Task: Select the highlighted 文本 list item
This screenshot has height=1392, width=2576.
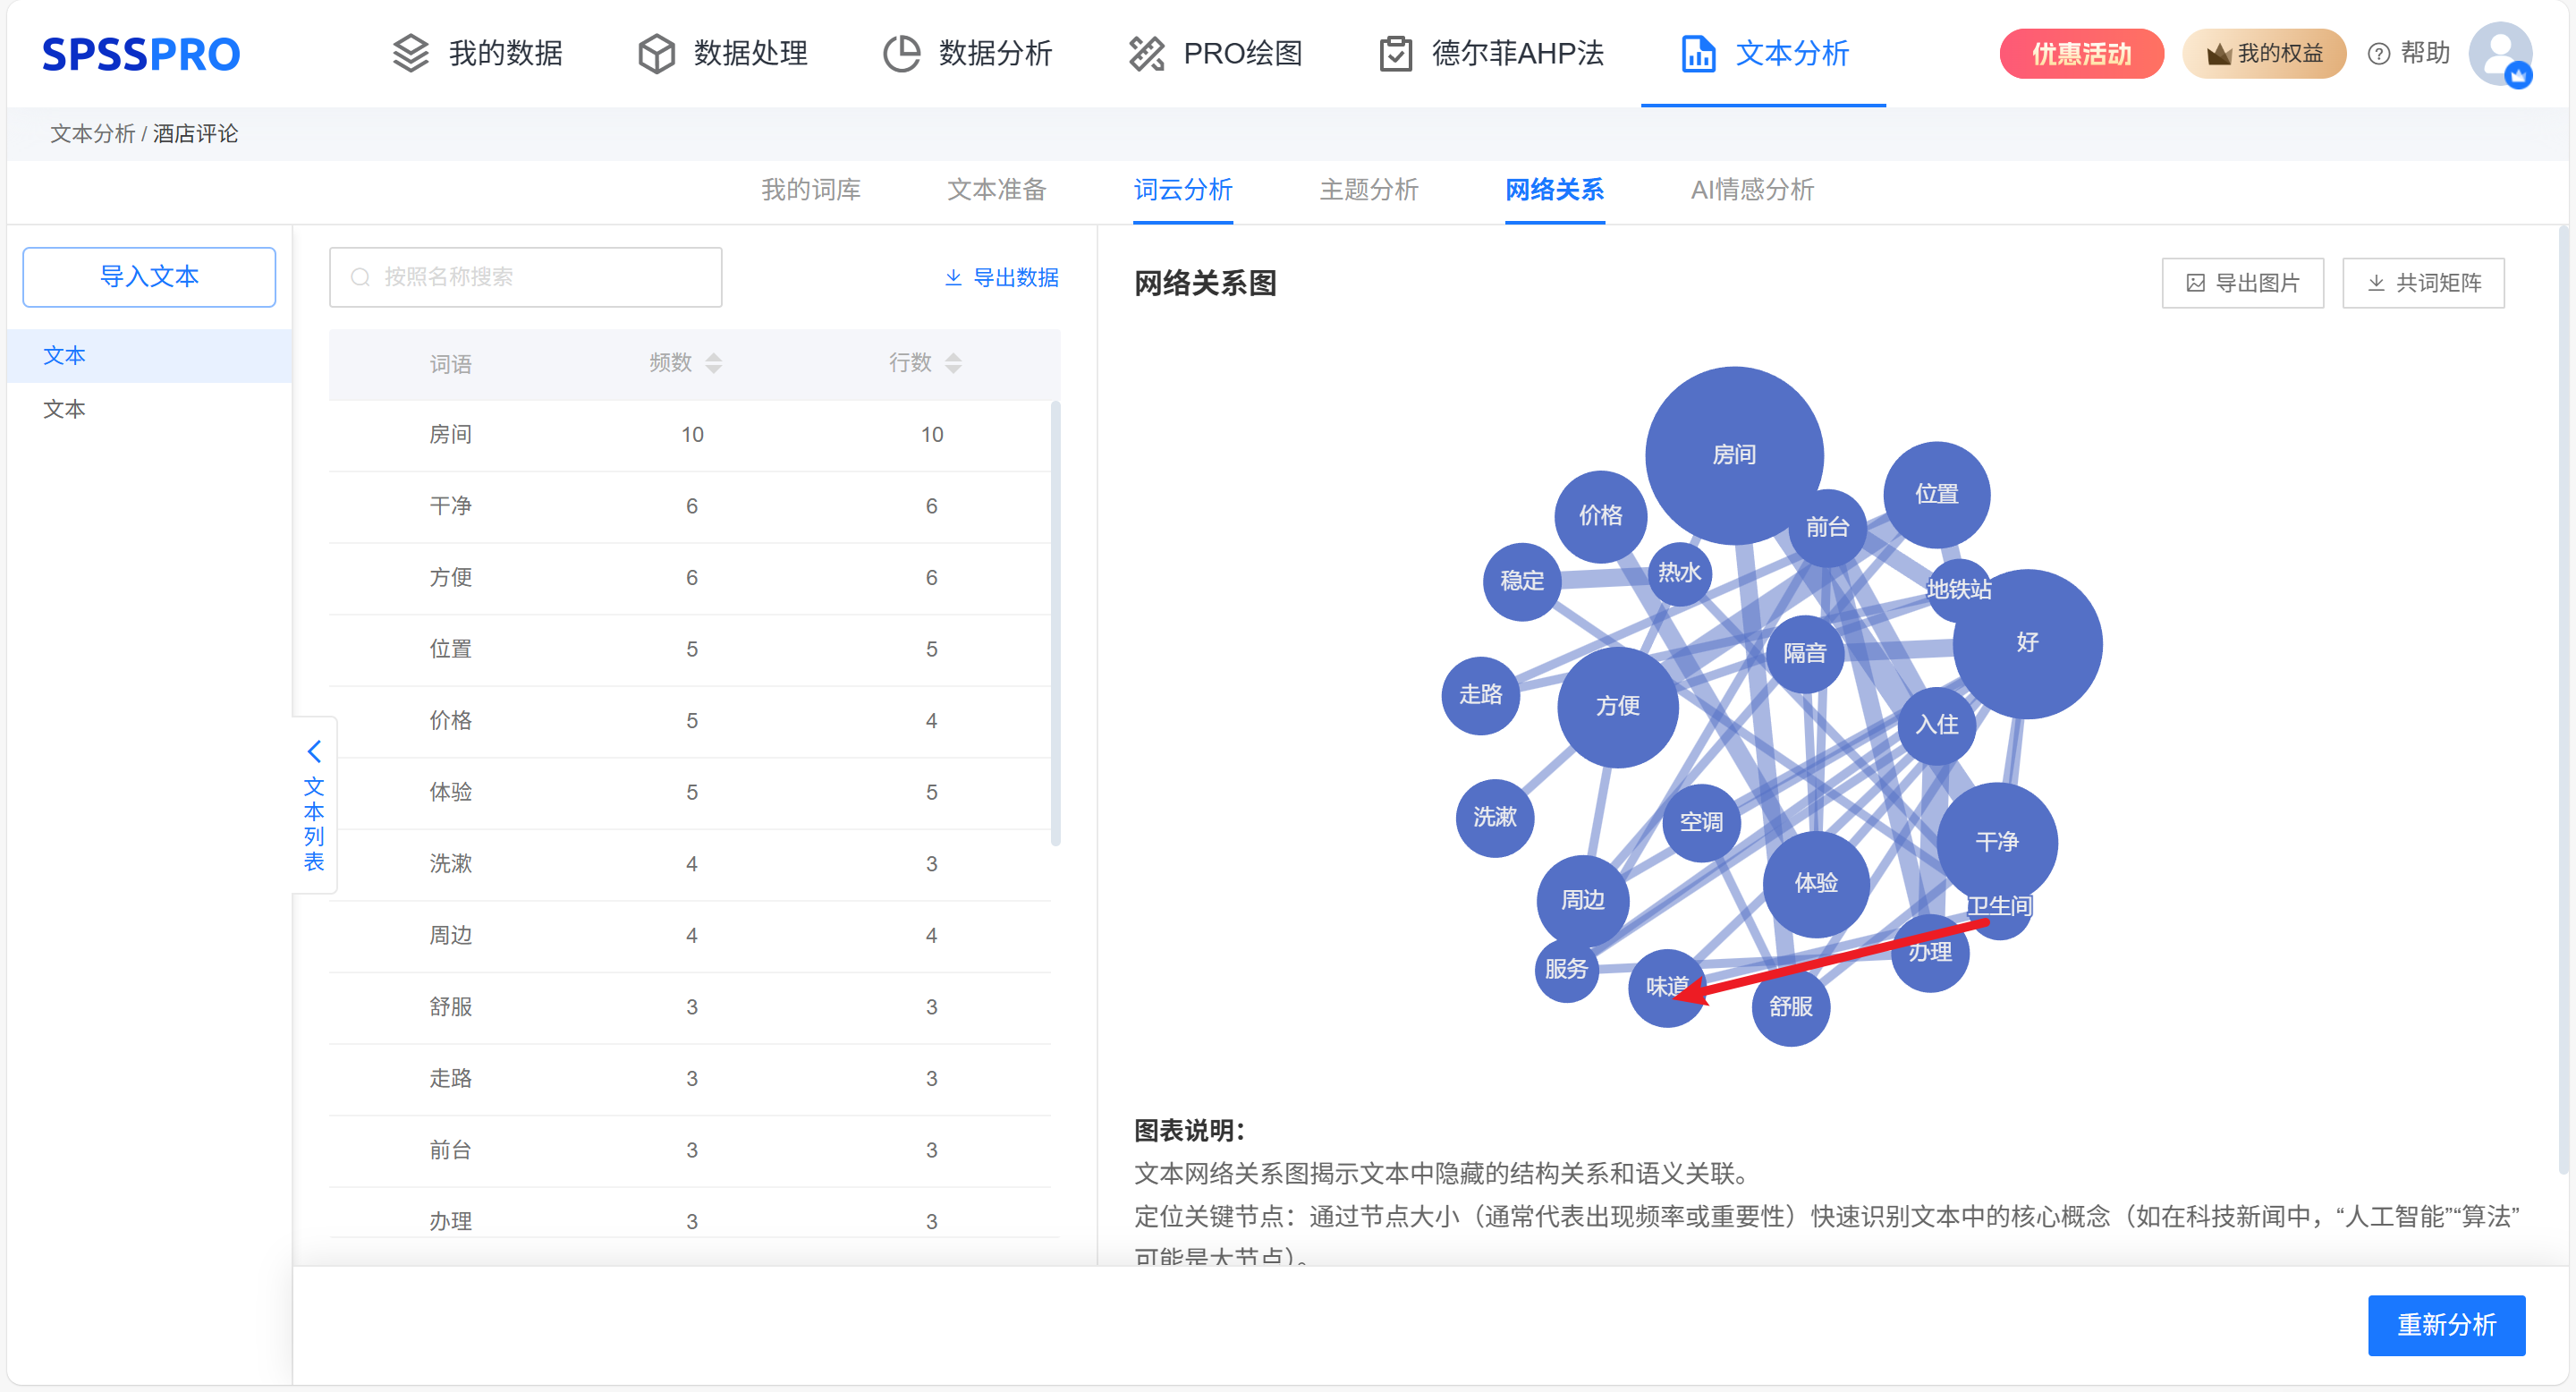Action: pos(65,356)
